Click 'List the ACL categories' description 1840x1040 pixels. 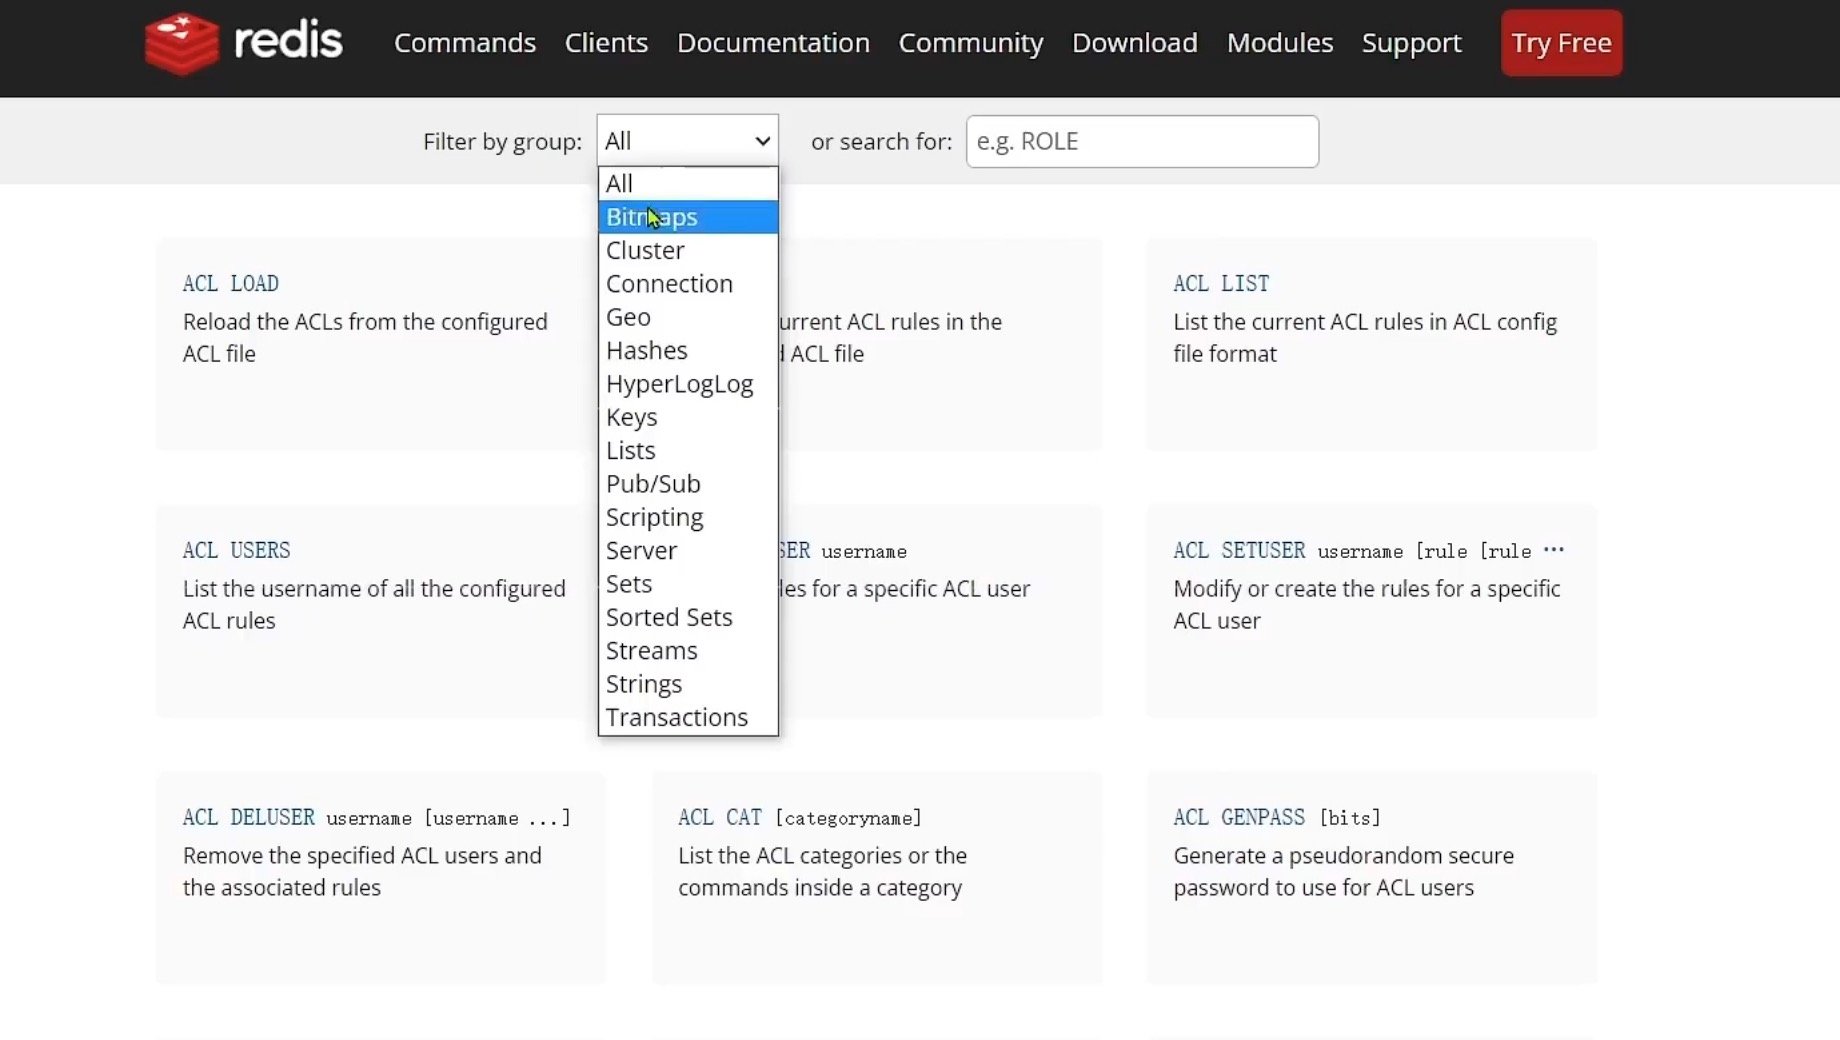tap(822, 872)
